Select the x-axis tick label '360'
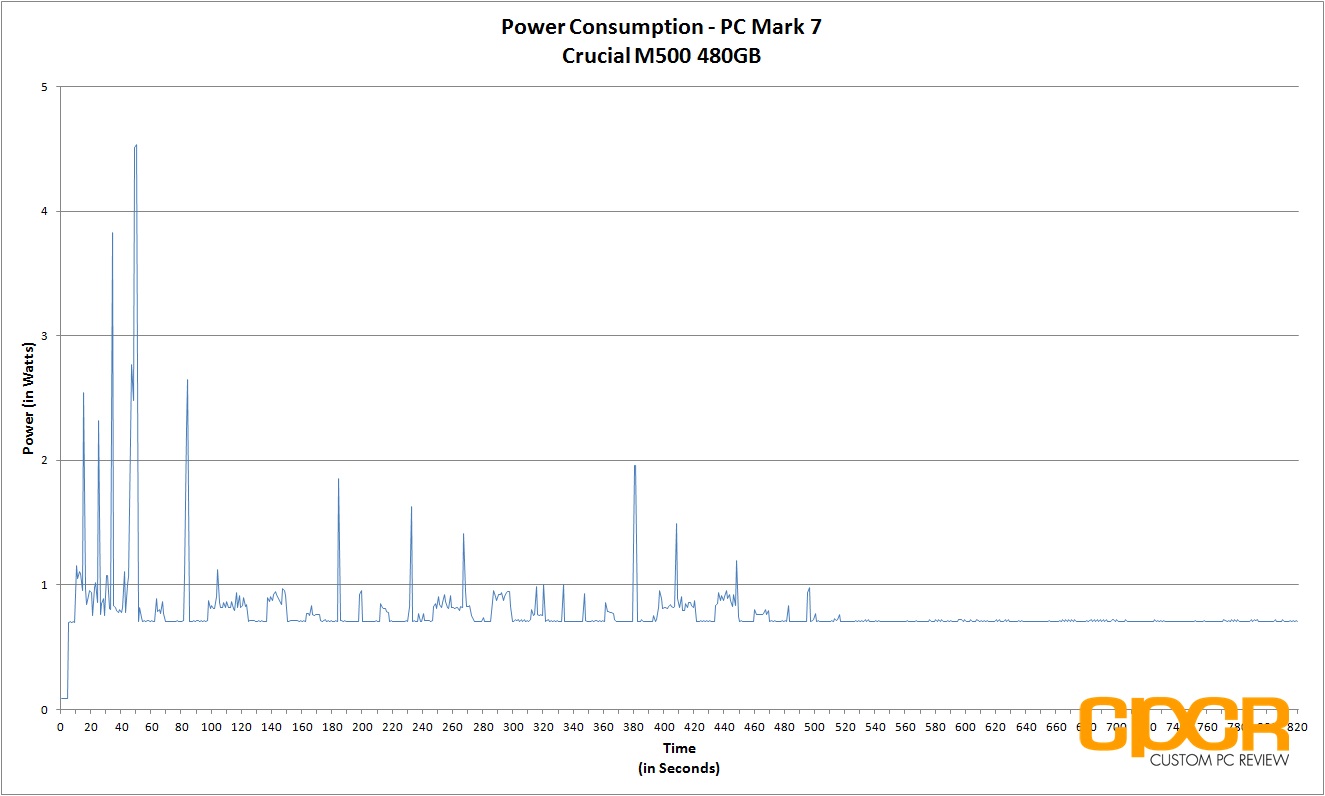1325x796 pixels. coord(603,727)
